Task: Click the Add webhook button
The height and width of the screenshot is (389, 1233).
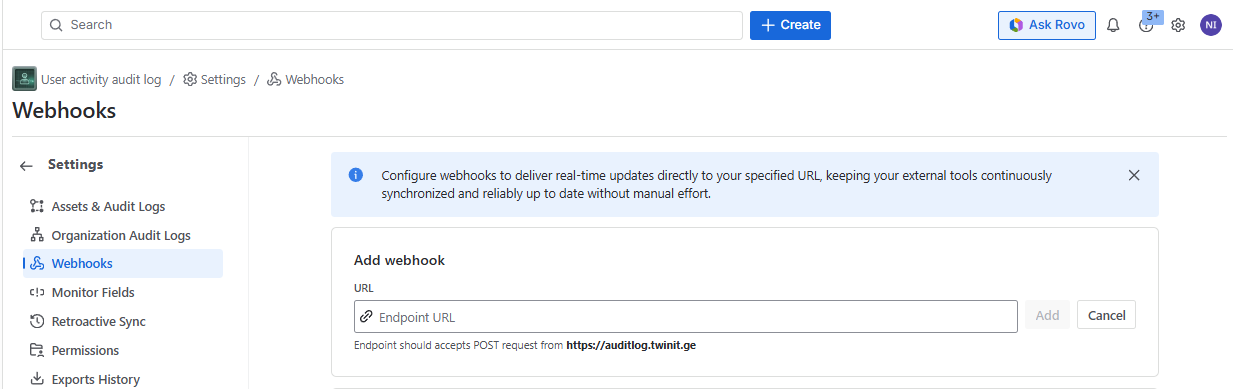Action: [1047, 316]
